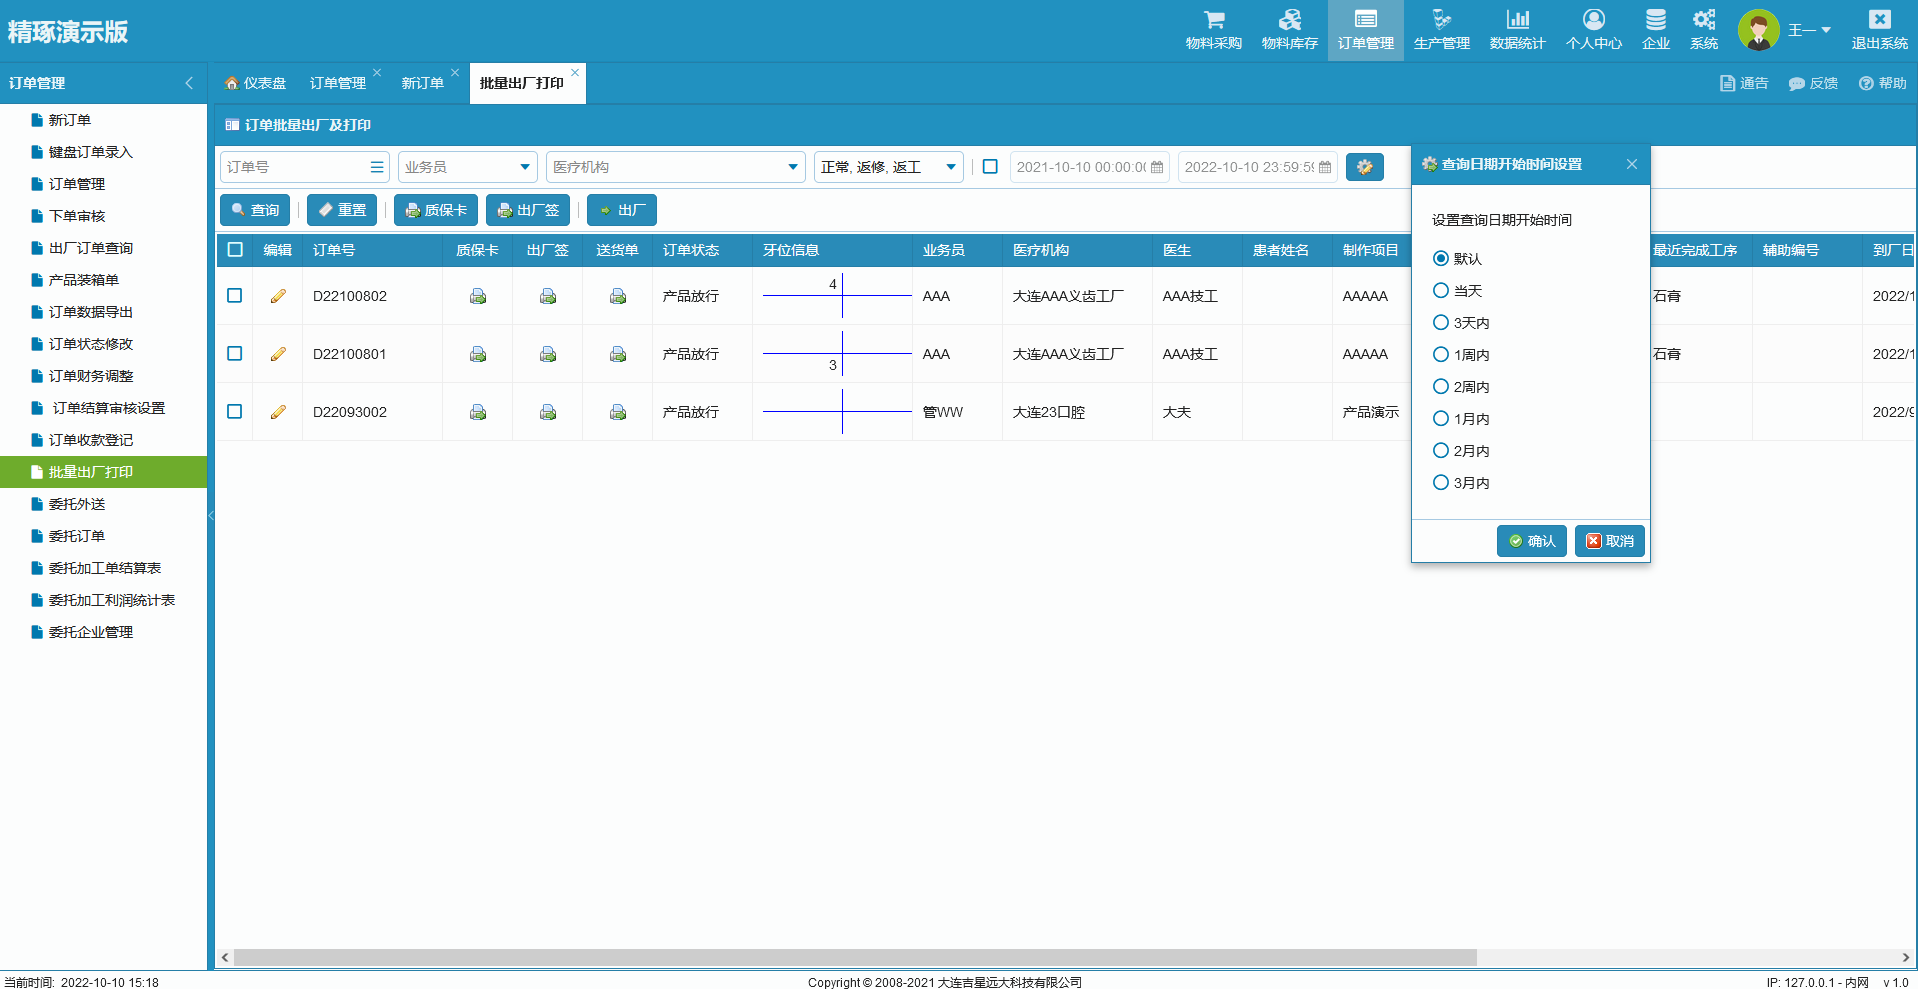Image resolution: width=1918 pixels, height=989 pixels.
Task: Click the date settings gear icon button
Action: tap(1364, 167)
